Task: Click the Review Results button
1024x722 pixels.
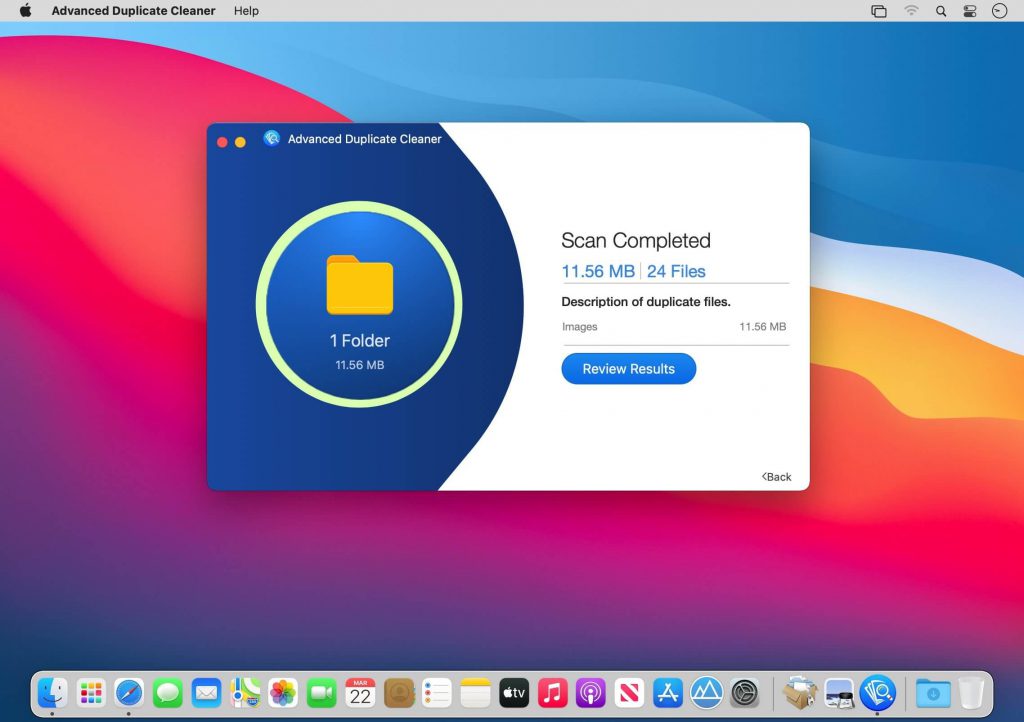Action: point(628,368)
